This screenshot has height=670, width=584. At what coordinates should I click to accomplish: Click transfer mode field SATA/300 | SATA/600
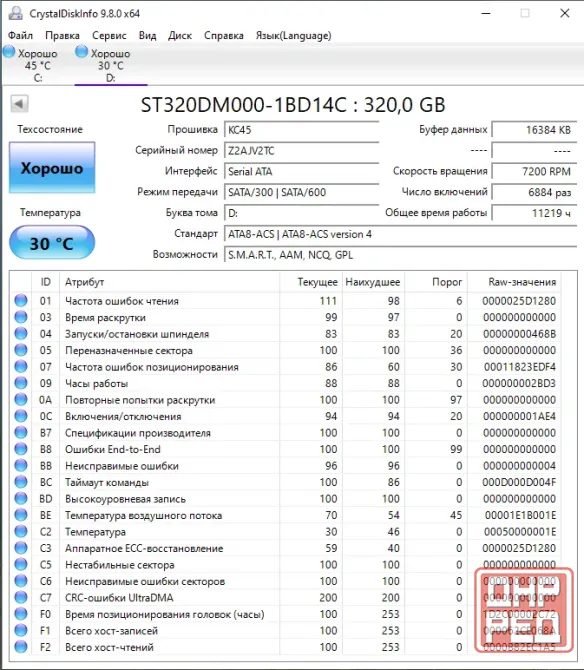click(x=302, y=192)
